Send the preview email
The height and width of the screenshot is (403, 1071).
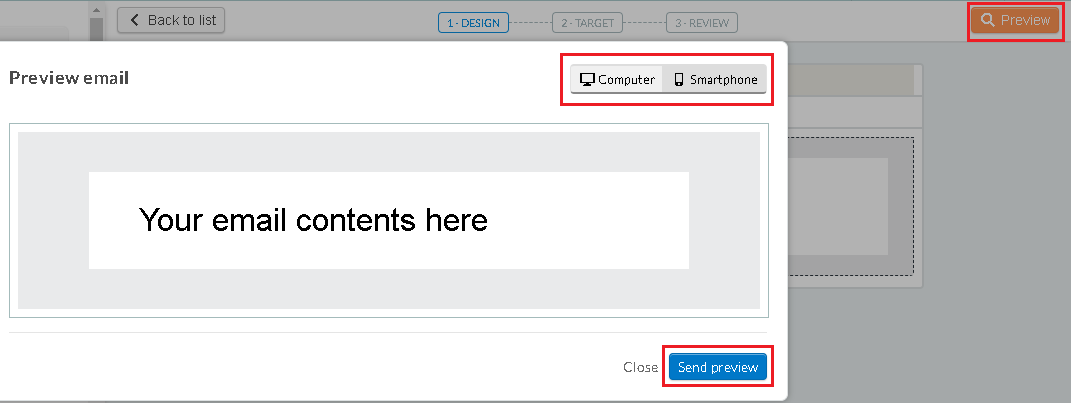[718, 367]
